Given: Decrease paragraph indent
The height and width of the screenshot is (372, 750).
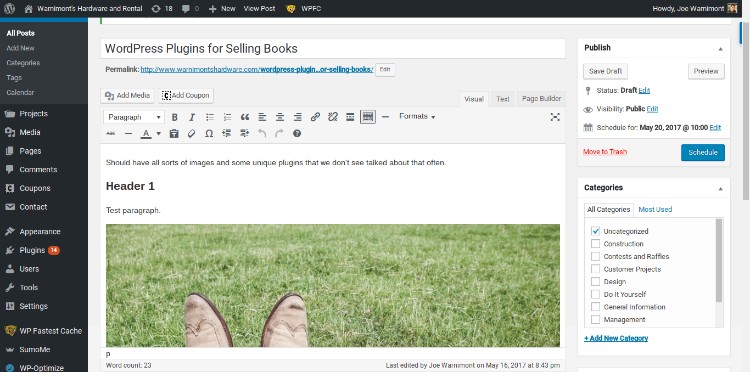Looking at the screenshot, I should (227, 134).
